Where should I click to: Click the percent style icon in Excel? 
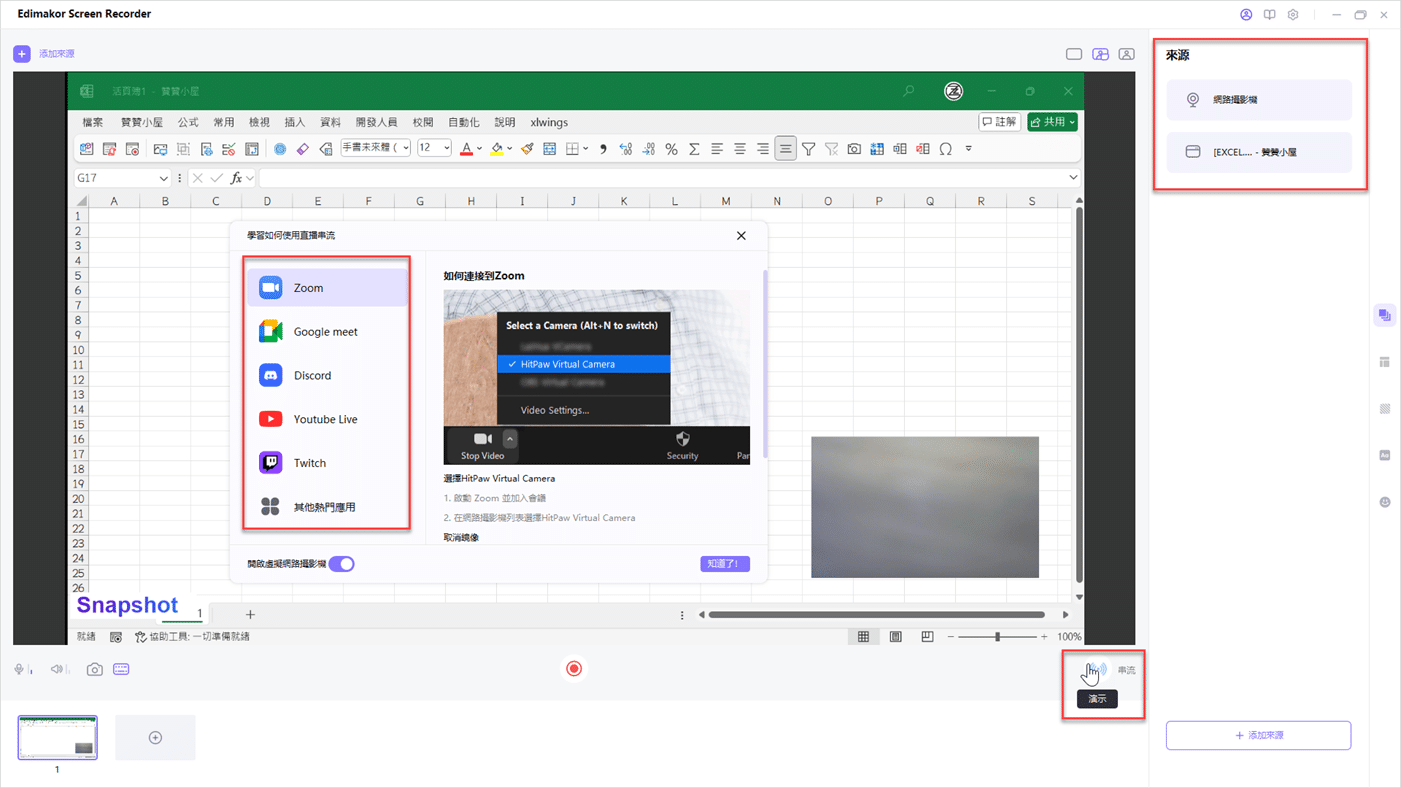pos(671,149)
